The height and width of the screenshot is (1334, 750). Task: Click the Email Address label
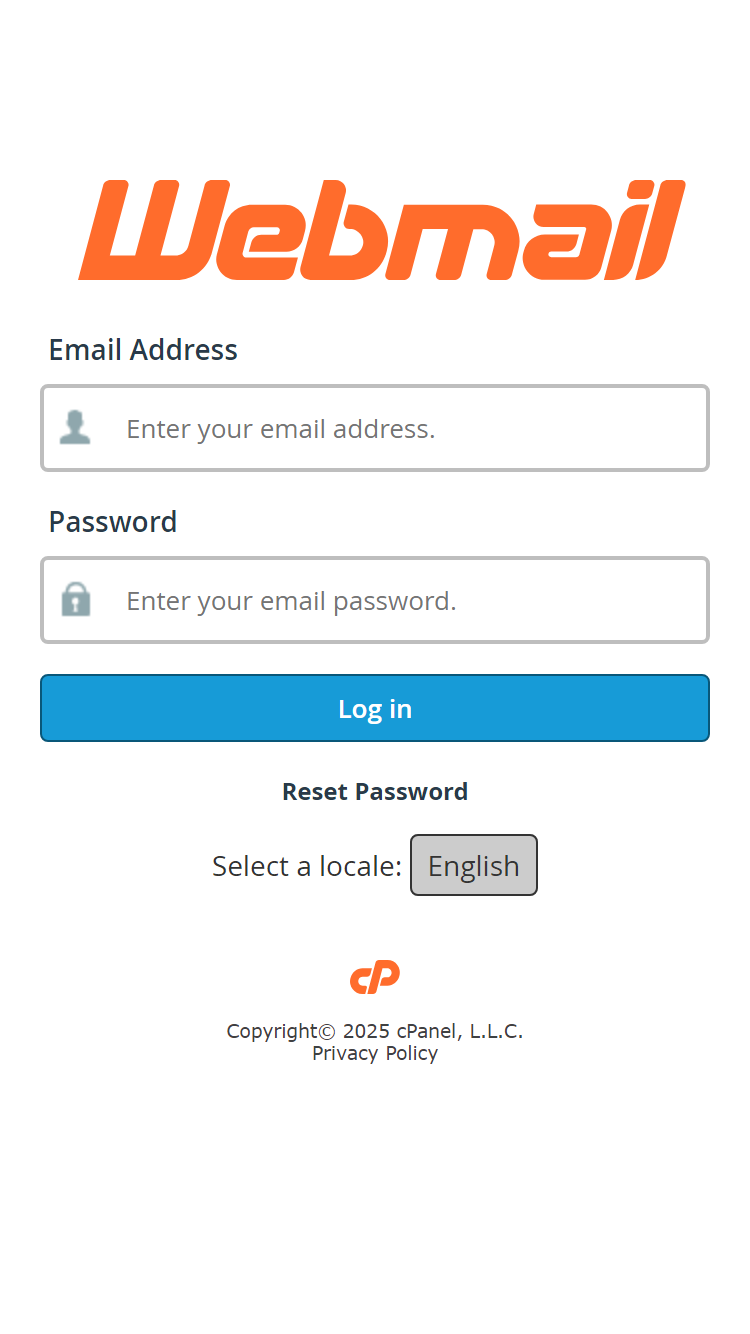coord(143,350)
